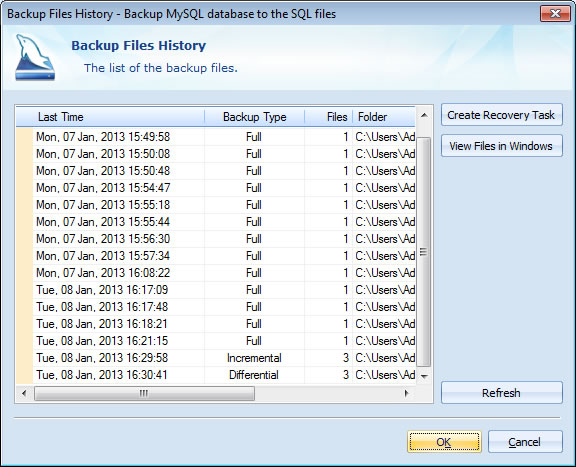The height and width of the screenshot is (467, 576).
Task: Click folder path in 16:30:41 row
Action: click(x=384, y=375)
